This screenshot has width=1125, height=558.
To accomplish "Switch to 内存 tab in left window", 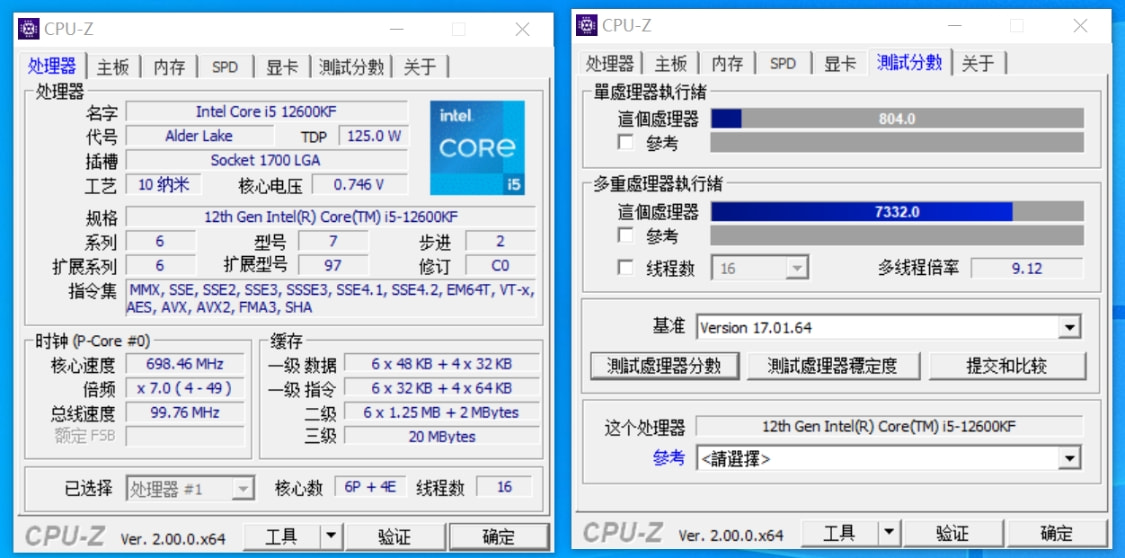I will [x=169, y=67].
